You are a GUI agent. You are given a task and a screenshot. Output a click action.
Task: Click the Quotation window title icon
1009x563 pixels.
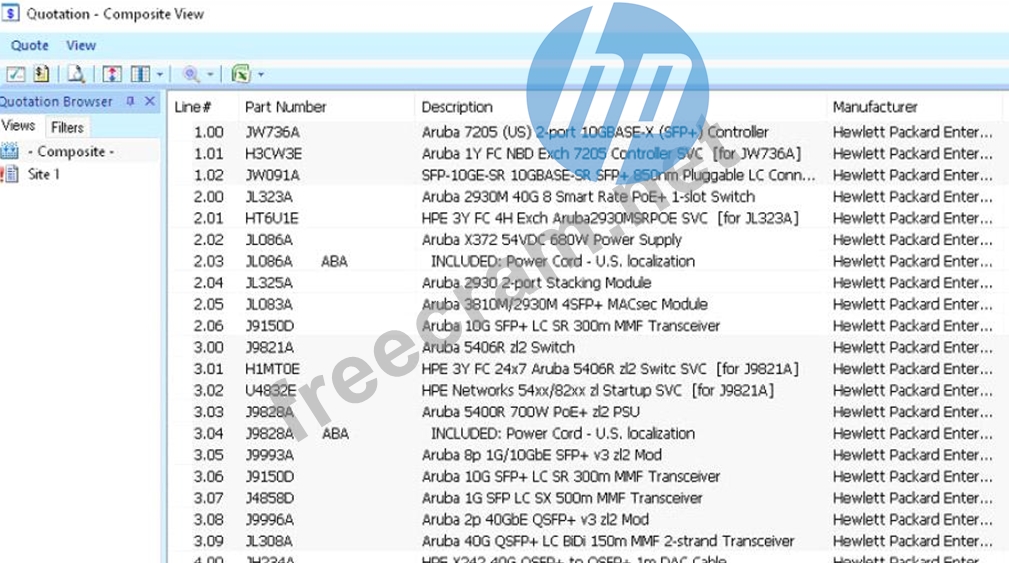10,13
